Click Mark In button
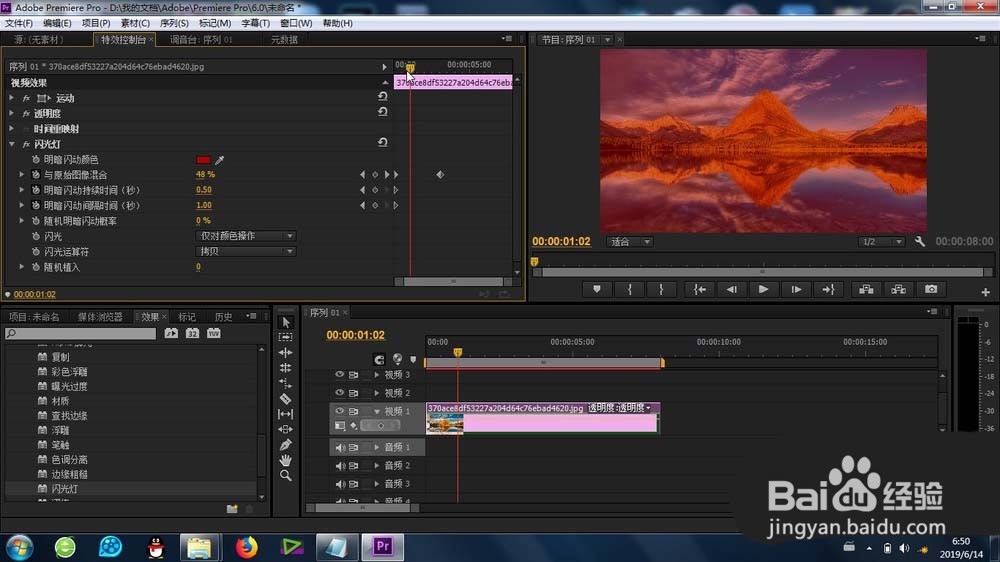 coord(629,290)
